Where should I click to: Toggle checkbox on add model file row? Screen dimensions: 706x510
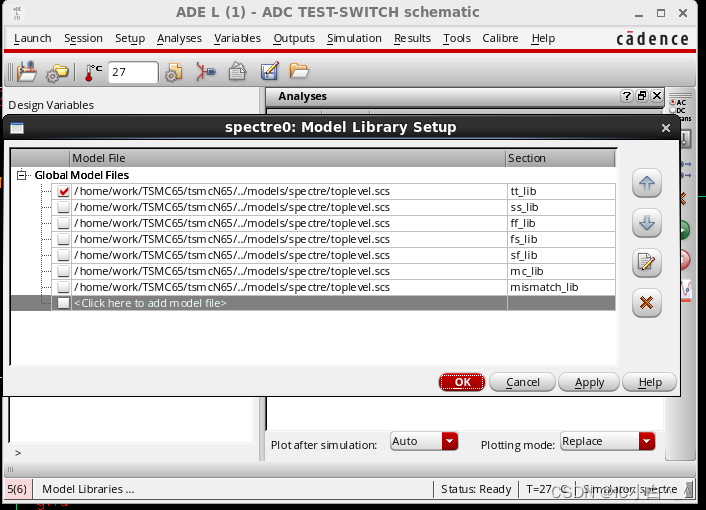[x=63, y=303]
